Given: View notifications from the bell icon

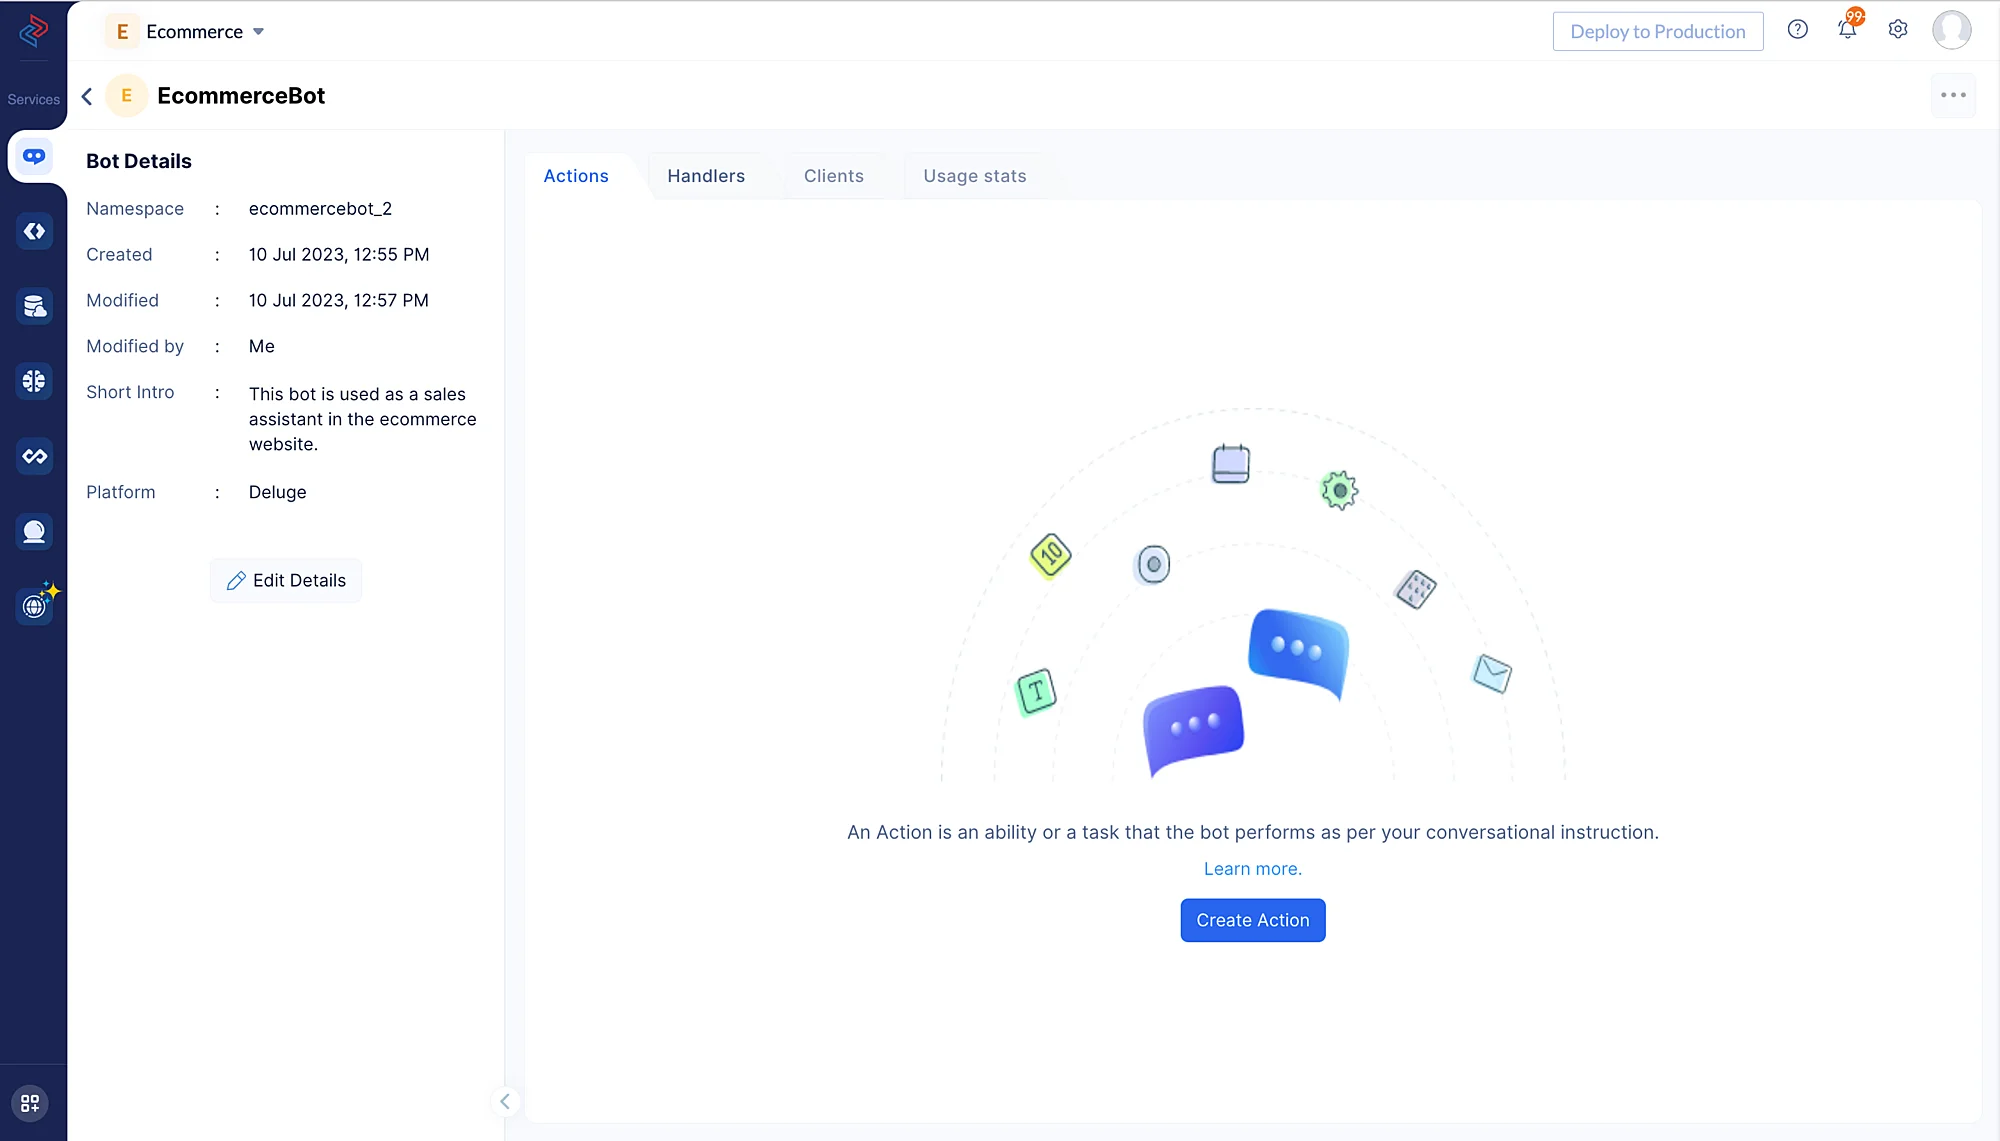Looking at the screenshot, I should click(x=1847, y=30).
